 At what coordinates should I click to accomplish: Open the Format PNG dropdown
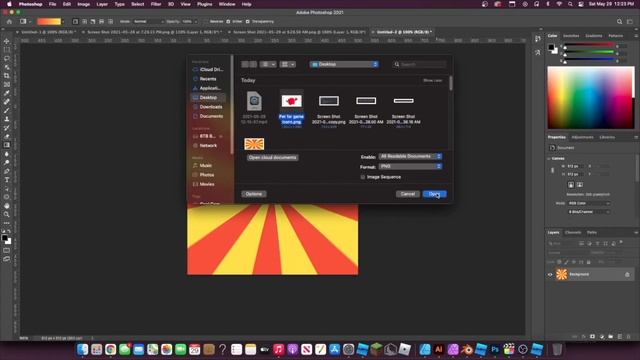click(x=410, y=166)
